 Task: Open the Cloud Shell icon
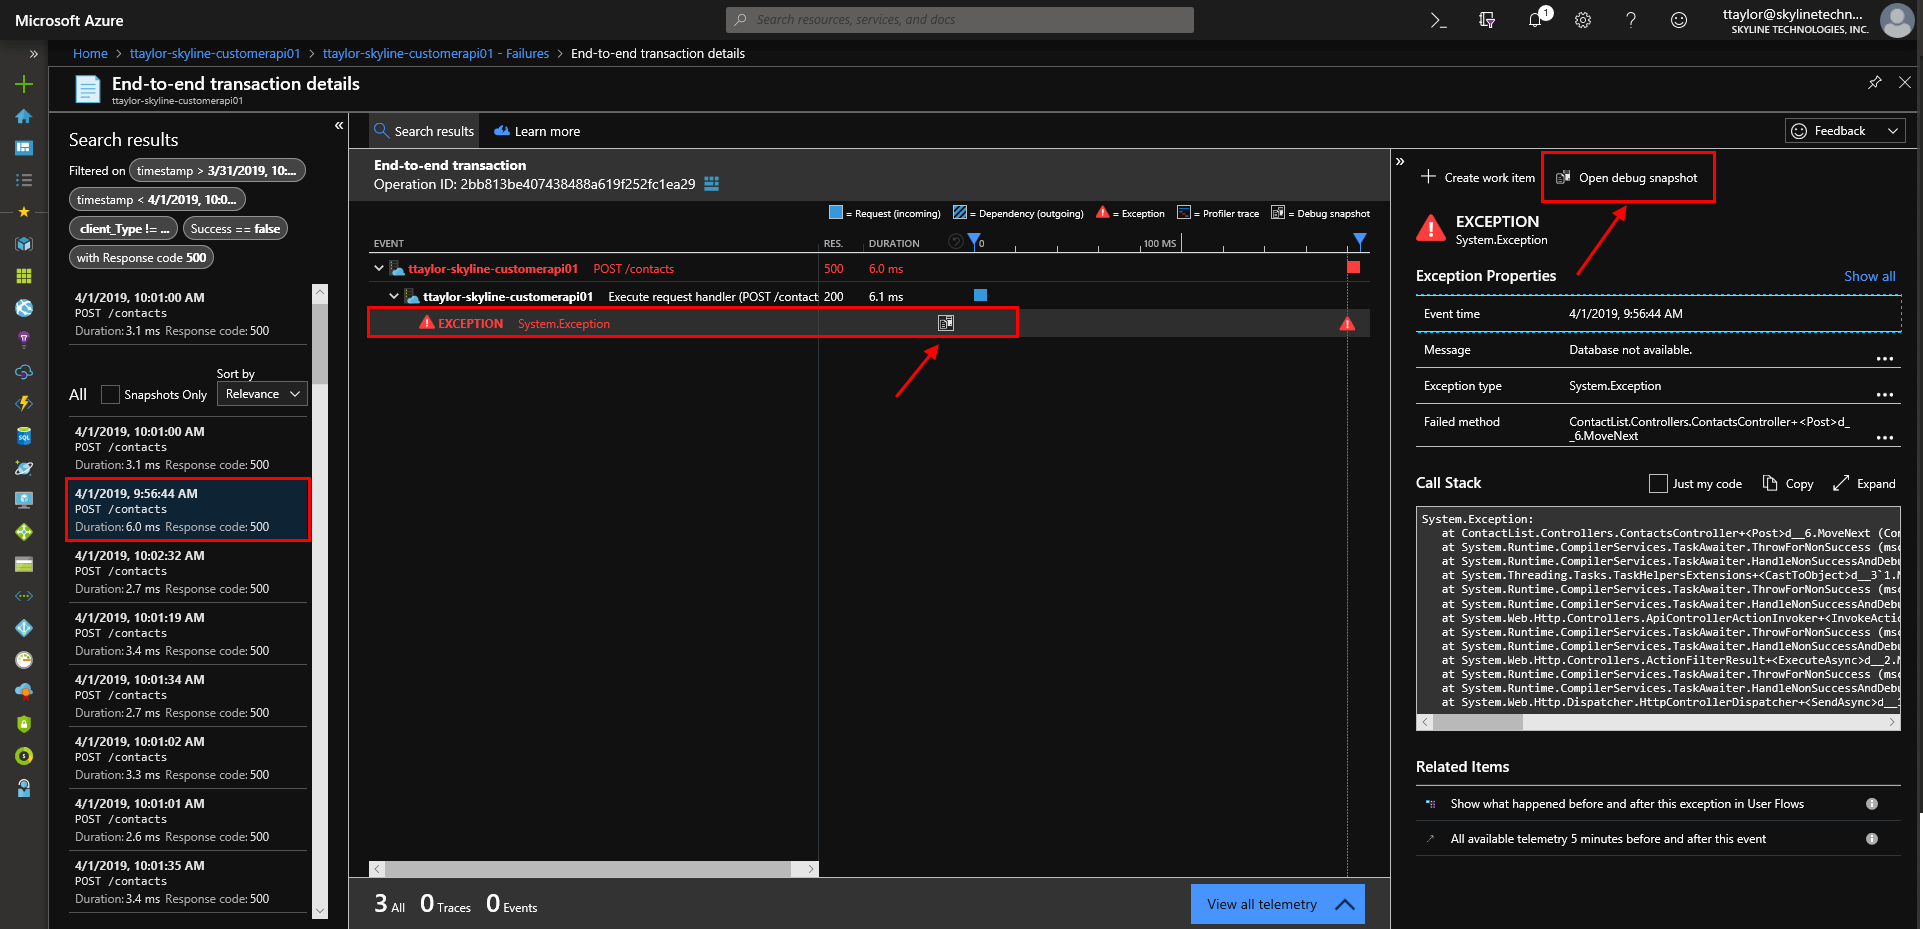(1438, 20)
